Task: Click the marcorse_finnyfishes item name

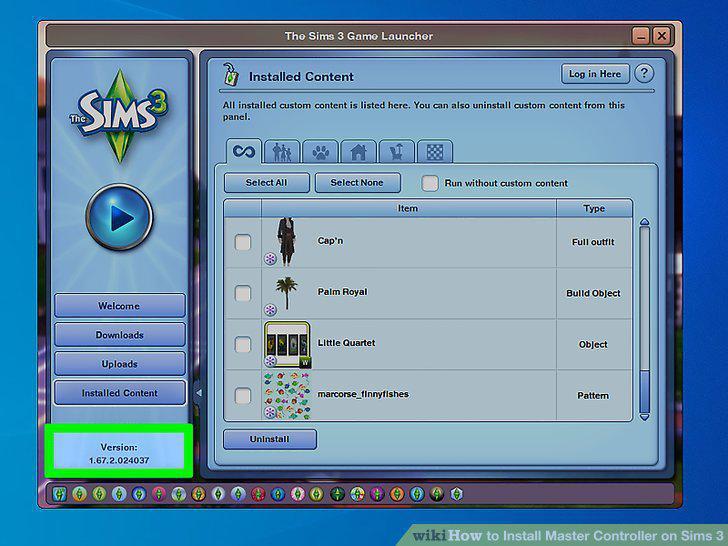Action: pyautogui.click(x=363, y=394)
